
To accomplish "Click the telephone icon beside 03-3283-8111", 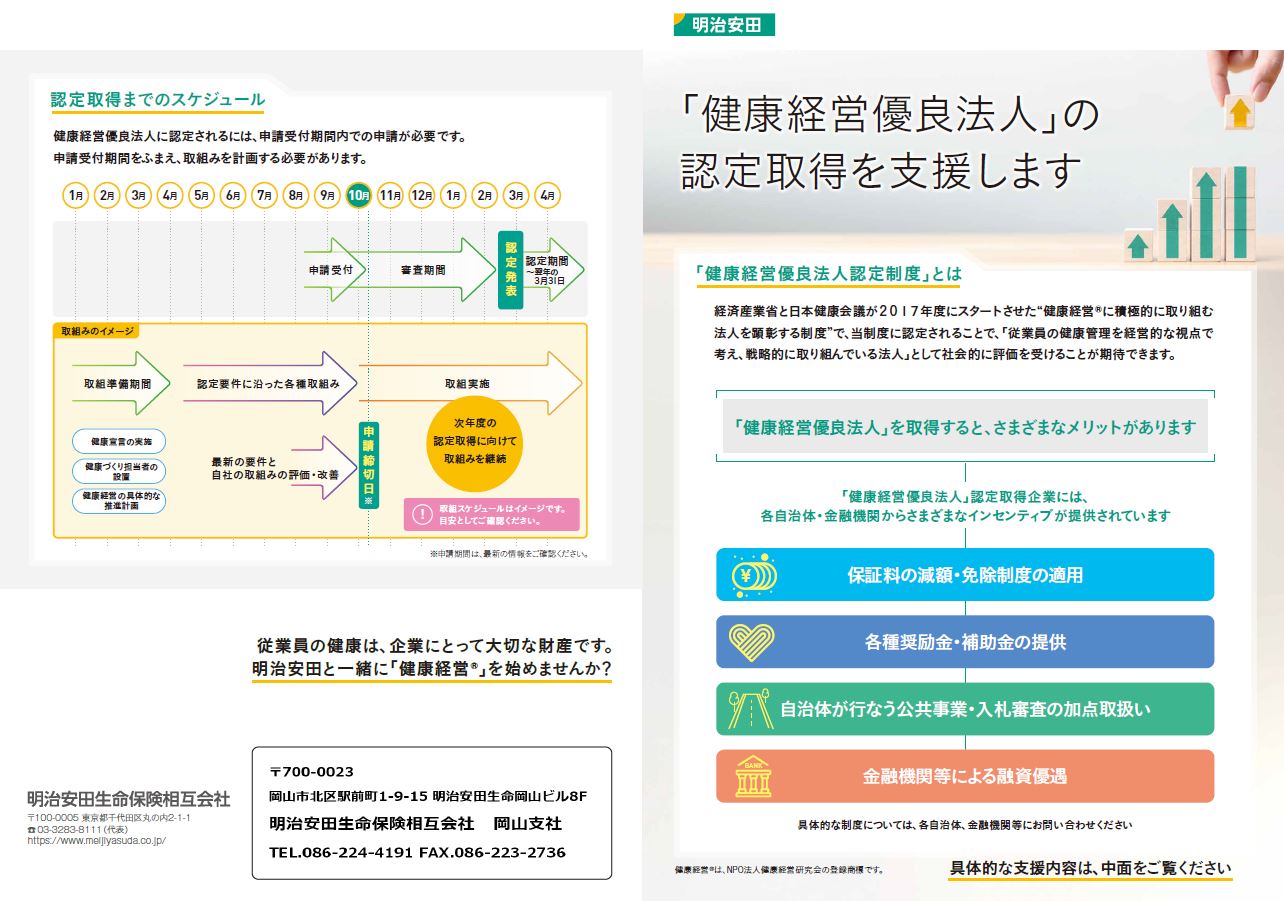I will [31, 830].
